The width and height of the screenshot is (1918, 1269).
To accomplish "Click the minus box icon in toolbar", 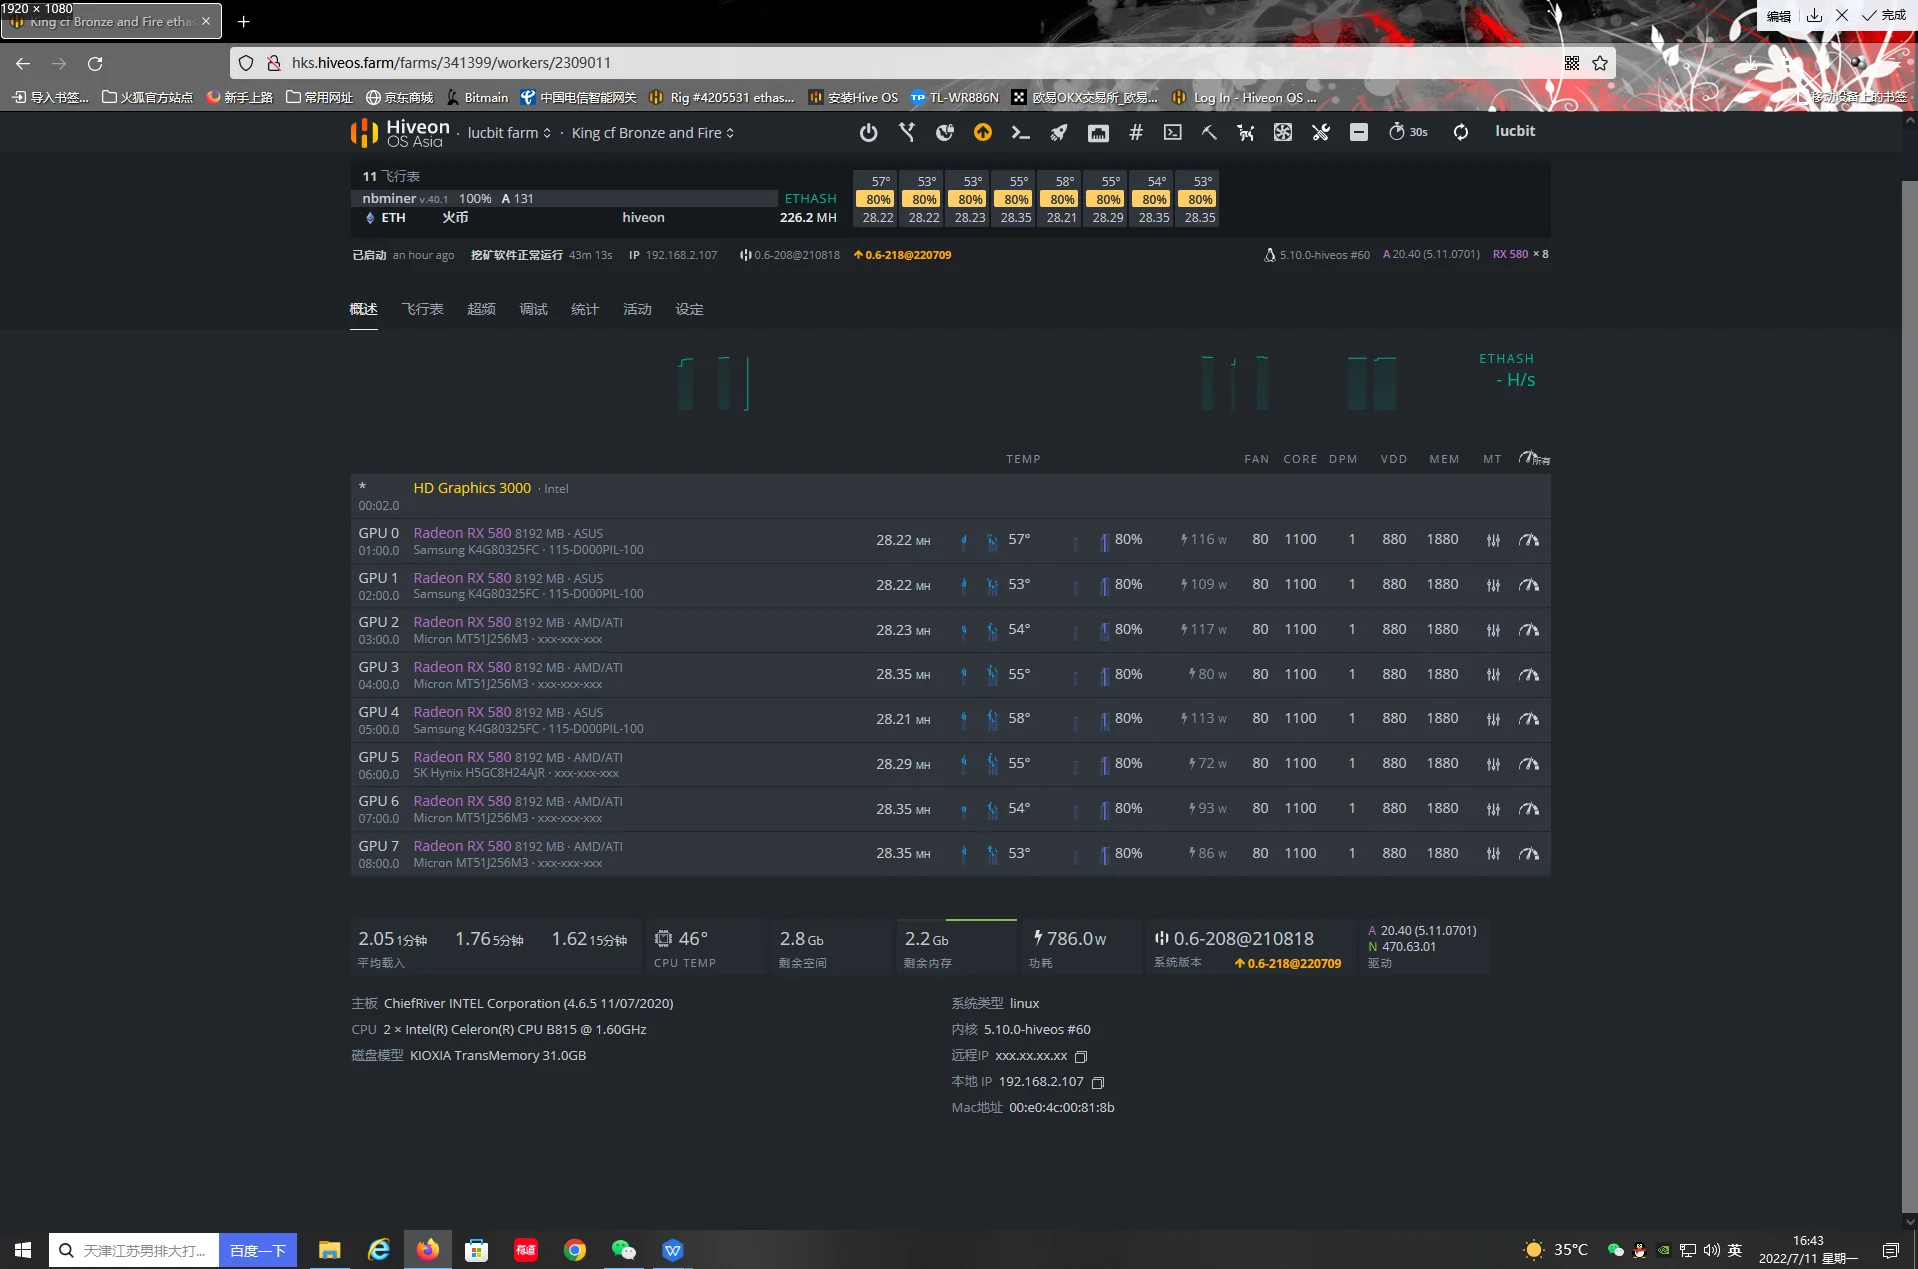I will point(1359,132).
